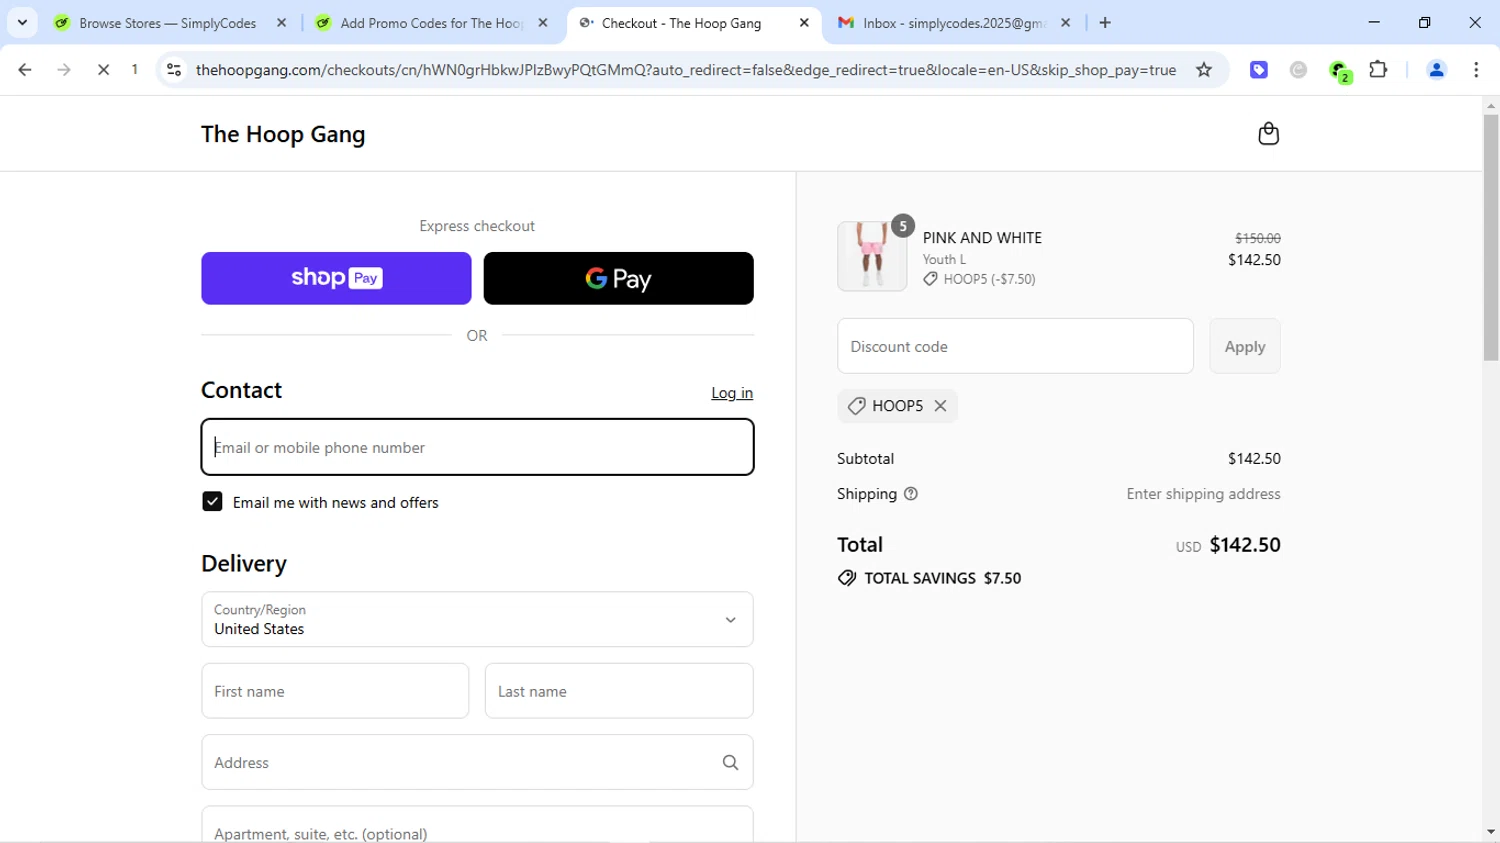Image resolution: width=1500 pixels, height=843 pixels.
Task: Click the Pink and White product thumbnail
Action: point(872,256)
